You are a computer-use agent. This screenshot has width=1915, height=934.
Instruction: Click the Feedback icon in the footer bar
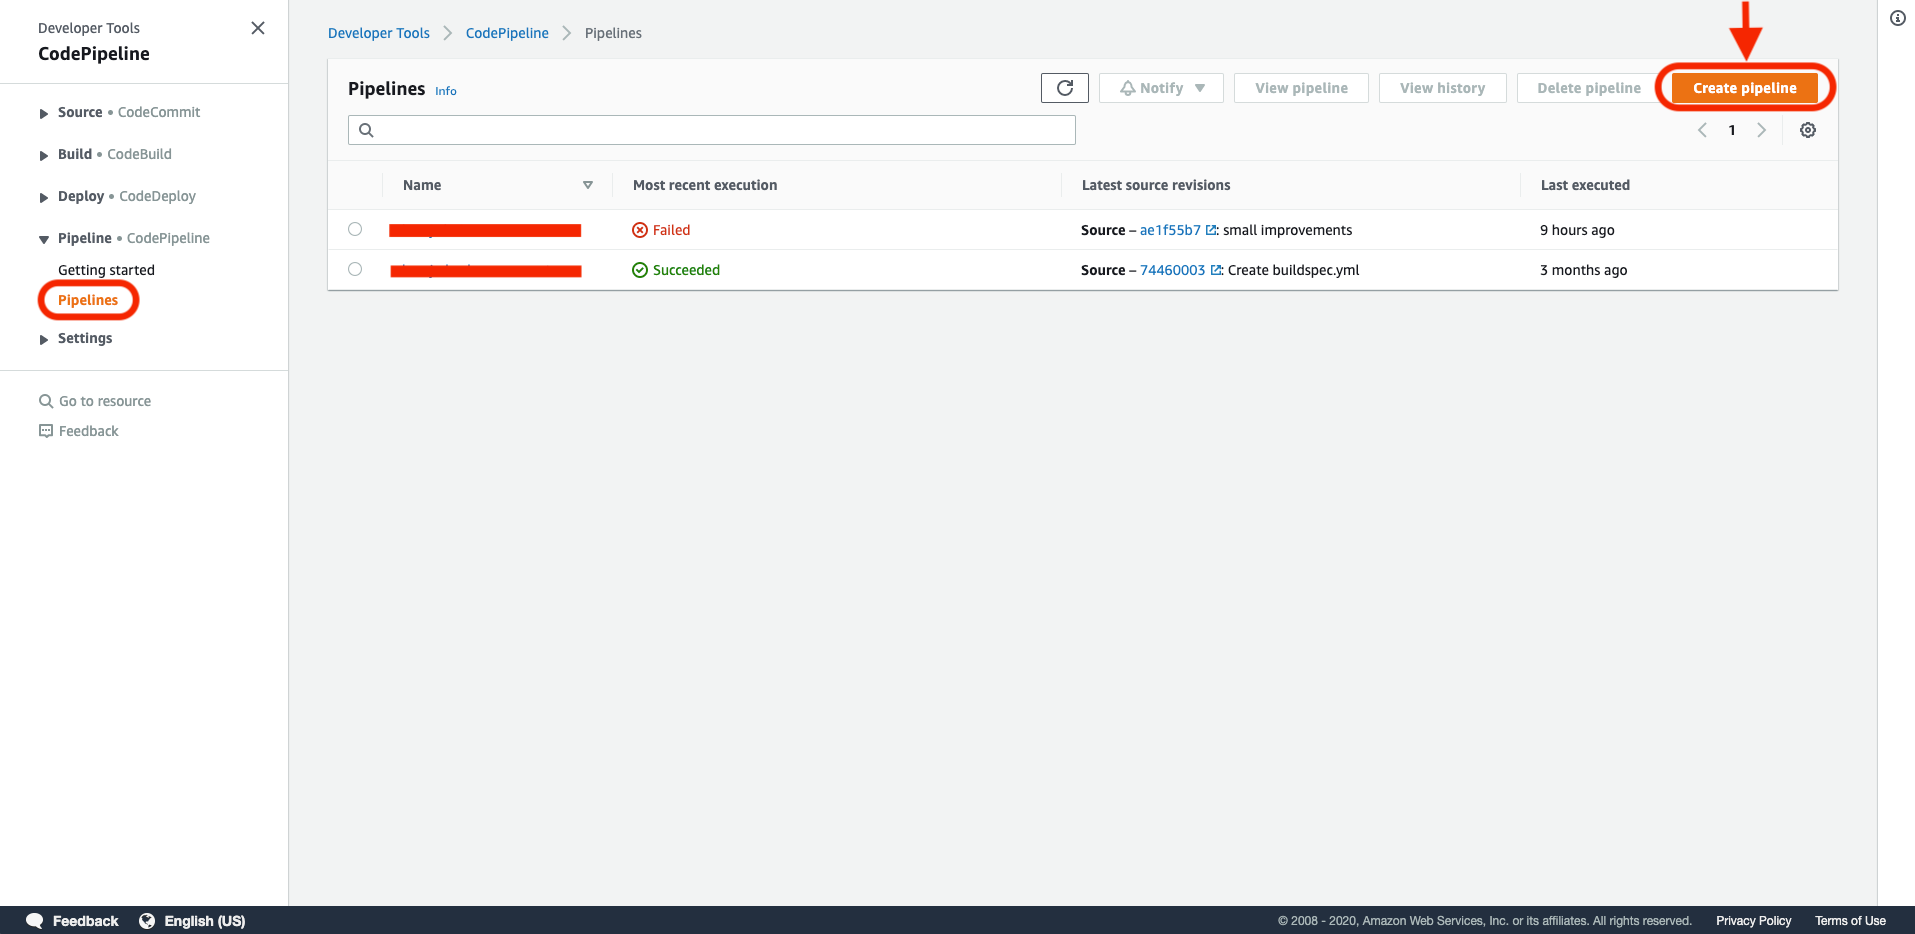(x=33, y=920)
